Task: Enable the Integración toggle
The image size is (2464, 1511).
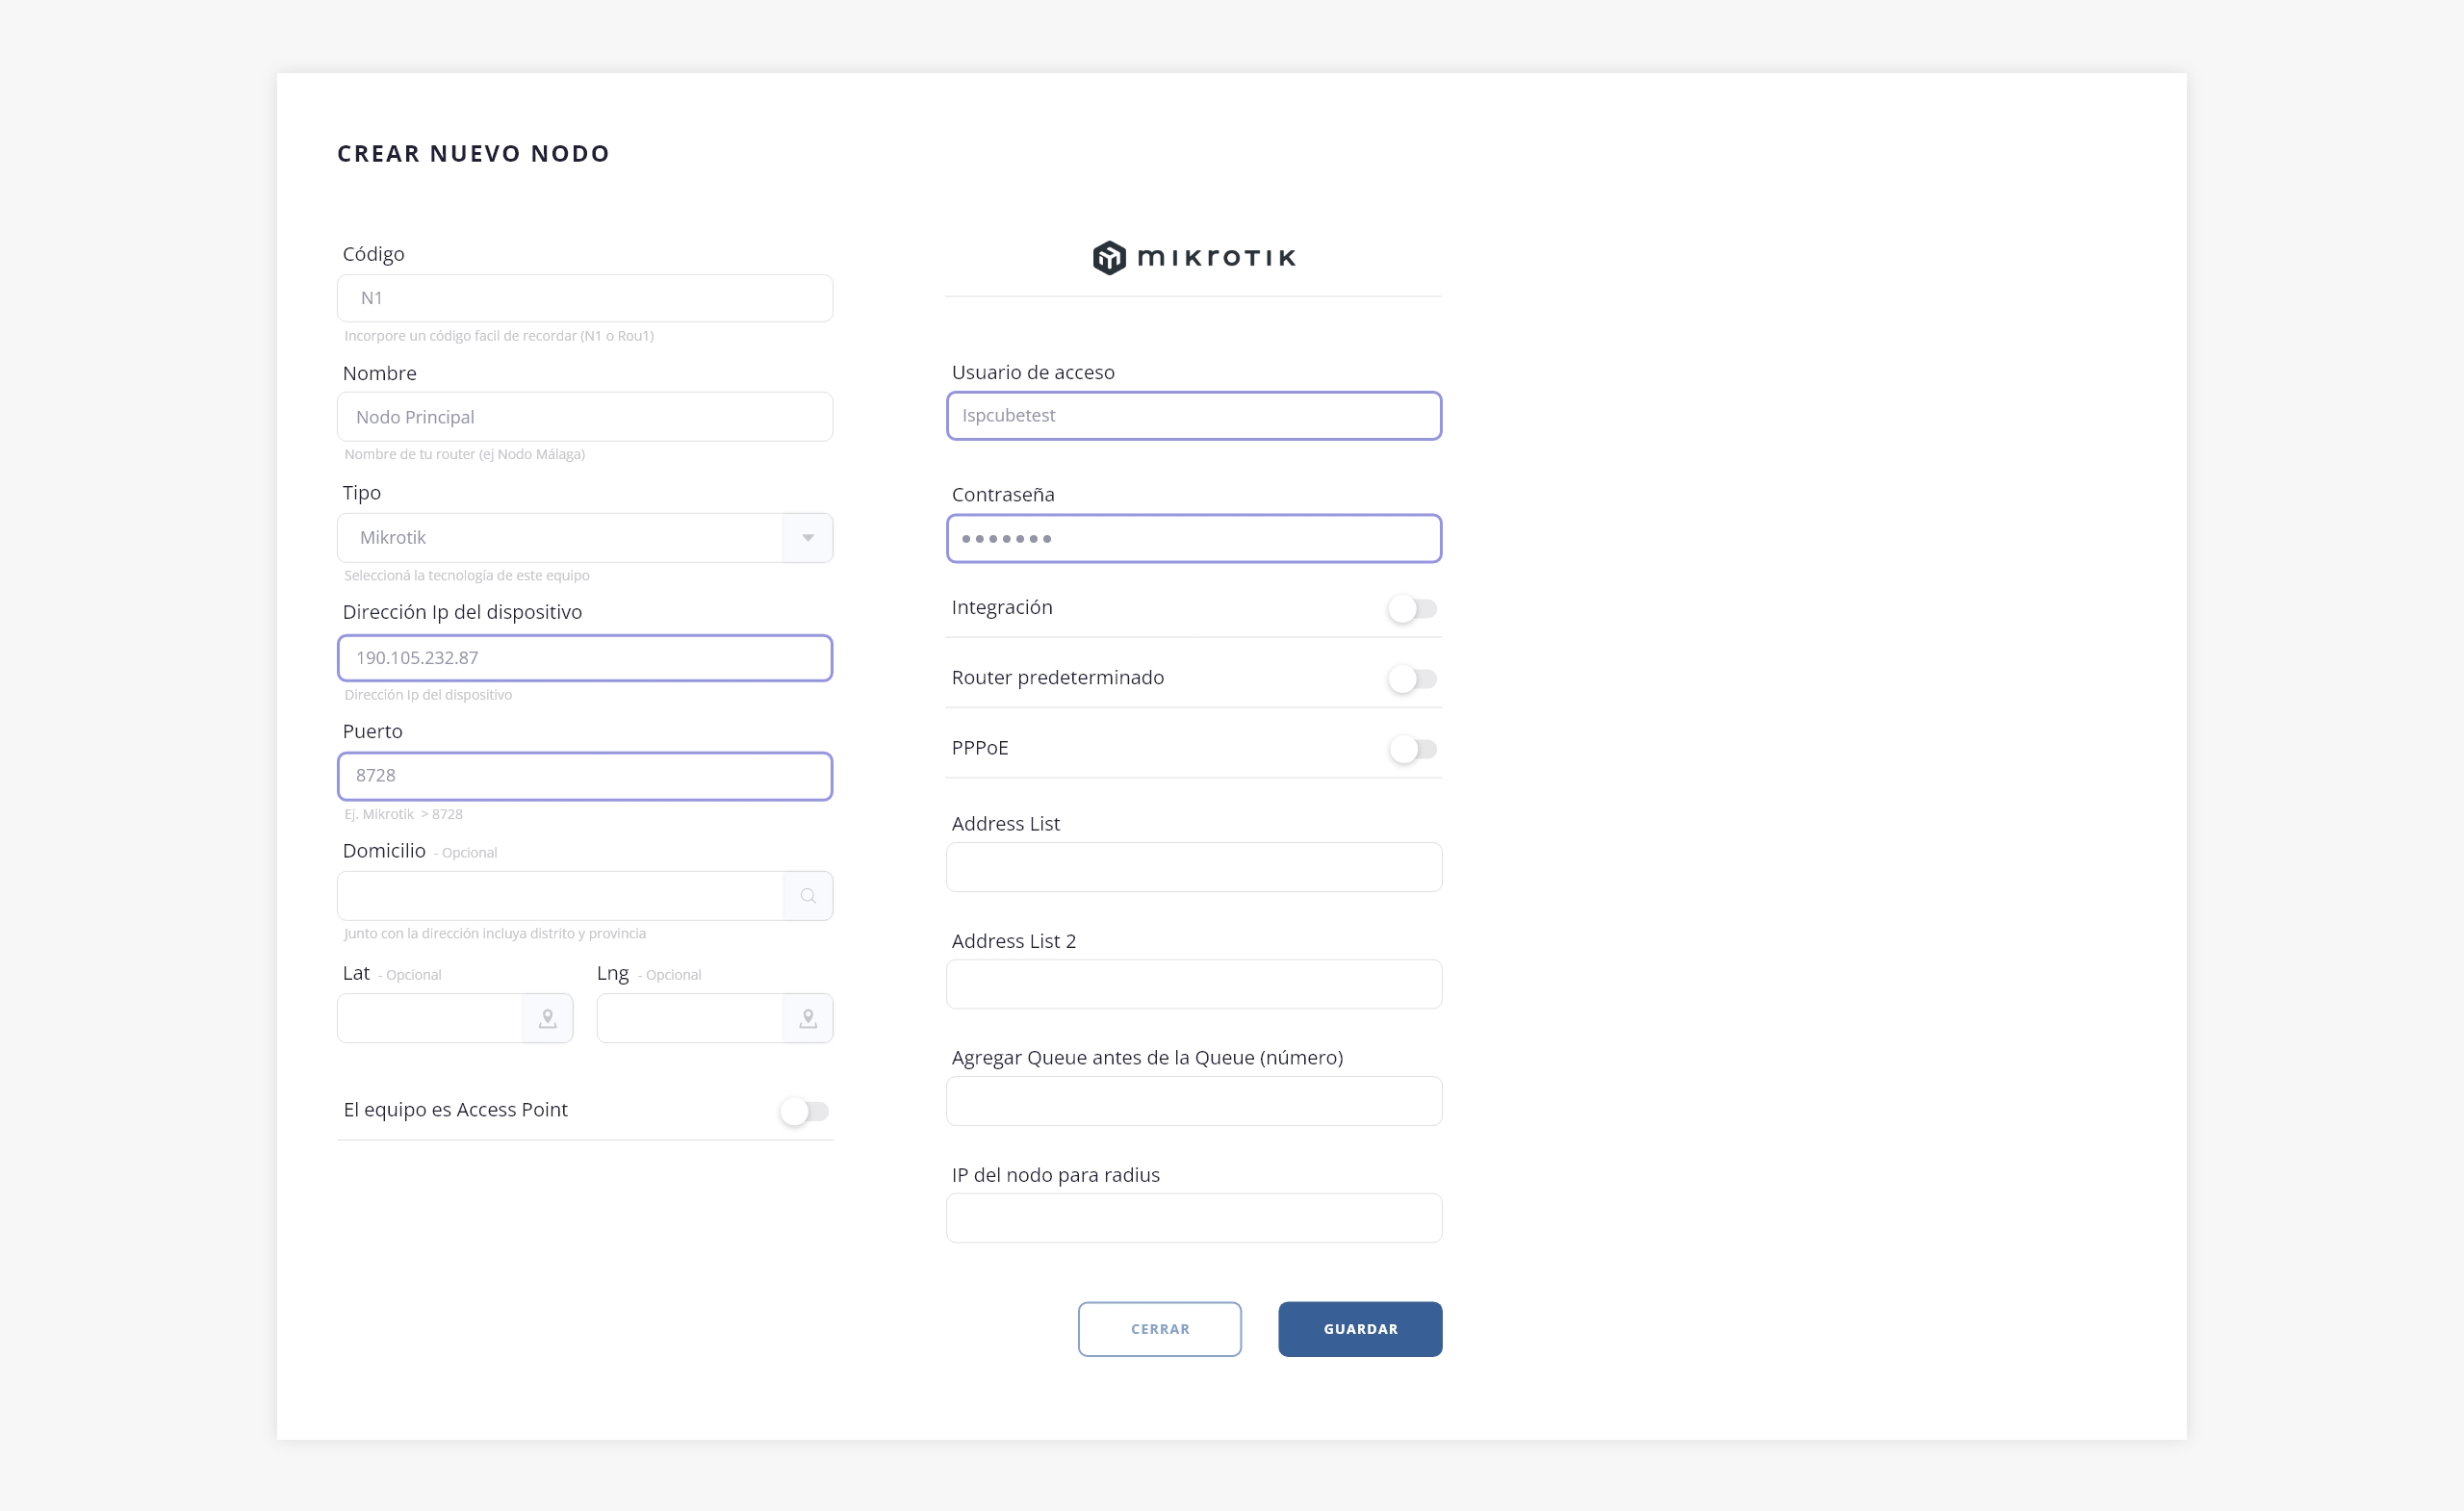Action: point(1411,608)
